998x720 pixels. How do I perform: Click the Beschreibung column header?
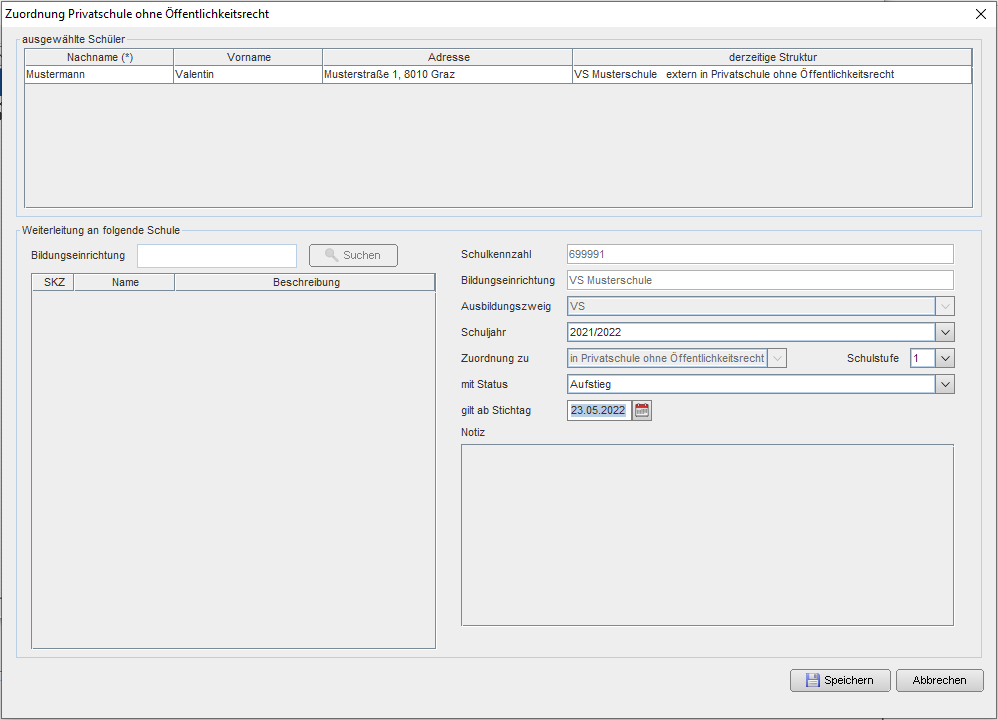point(305,282)
